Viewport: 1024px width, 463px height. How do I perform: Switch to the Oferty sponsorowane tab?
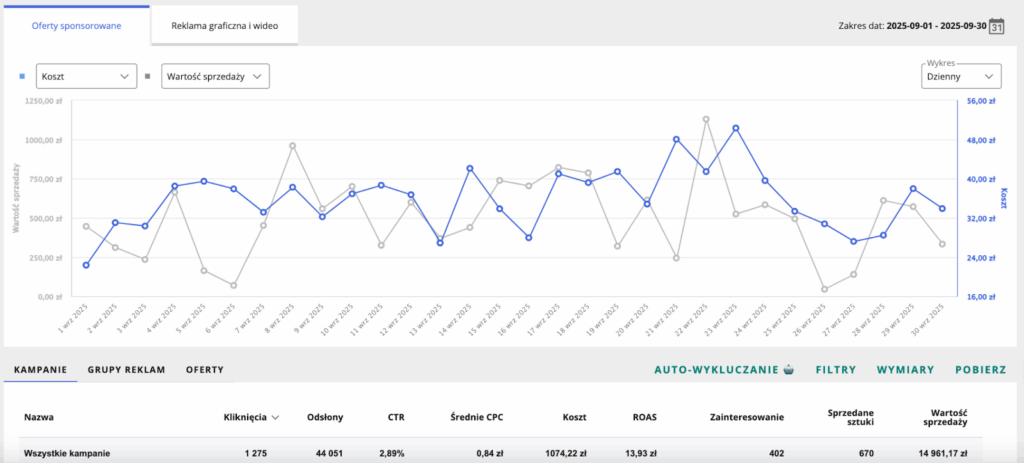point(77,25)
